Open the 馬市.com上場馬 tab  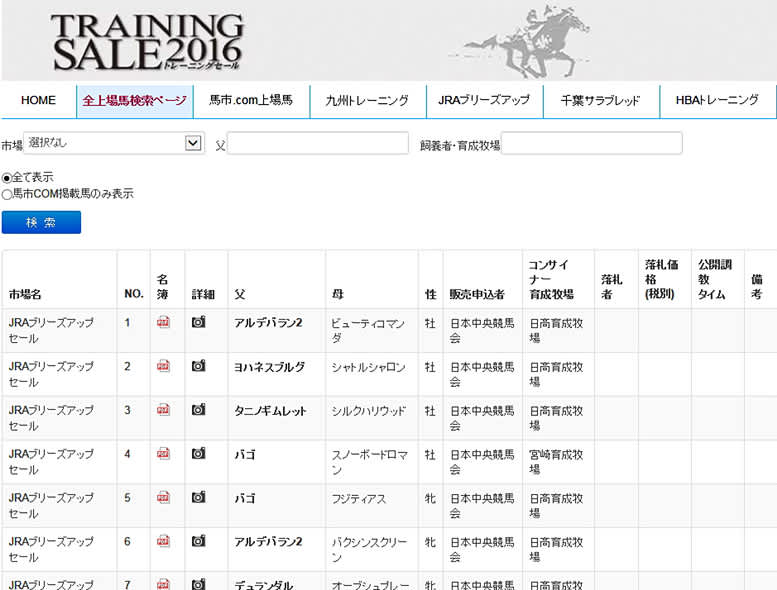coord(251,101)
